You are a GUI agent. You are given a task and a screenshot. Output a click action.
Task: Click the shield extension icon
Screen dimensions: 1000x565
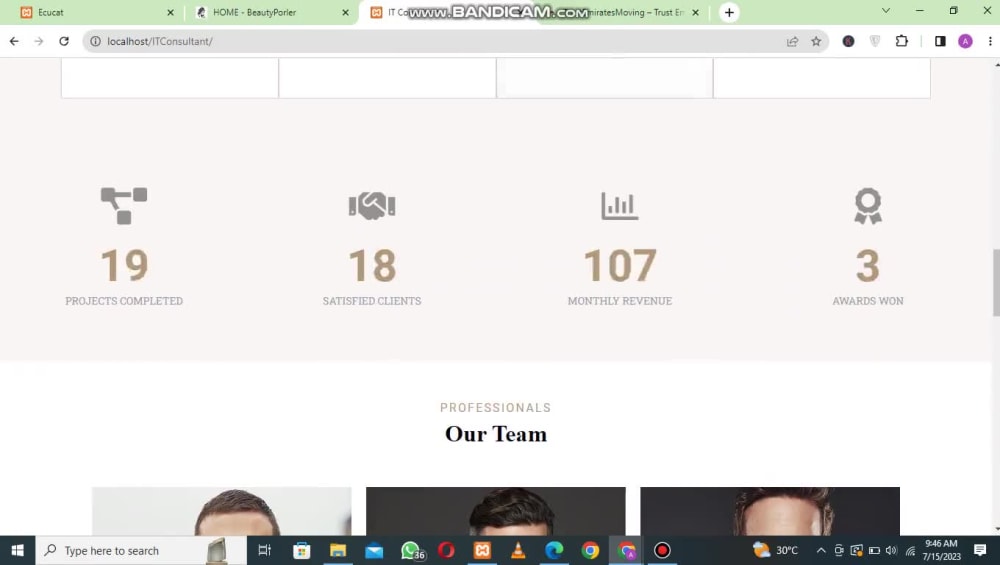[x=875, y=41]
